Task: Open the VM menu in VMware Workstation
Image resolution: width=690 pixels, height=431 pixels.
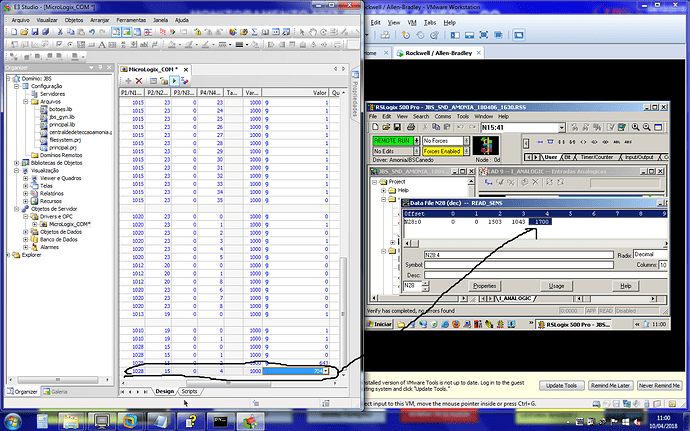Action: click(x=411, y=22)
